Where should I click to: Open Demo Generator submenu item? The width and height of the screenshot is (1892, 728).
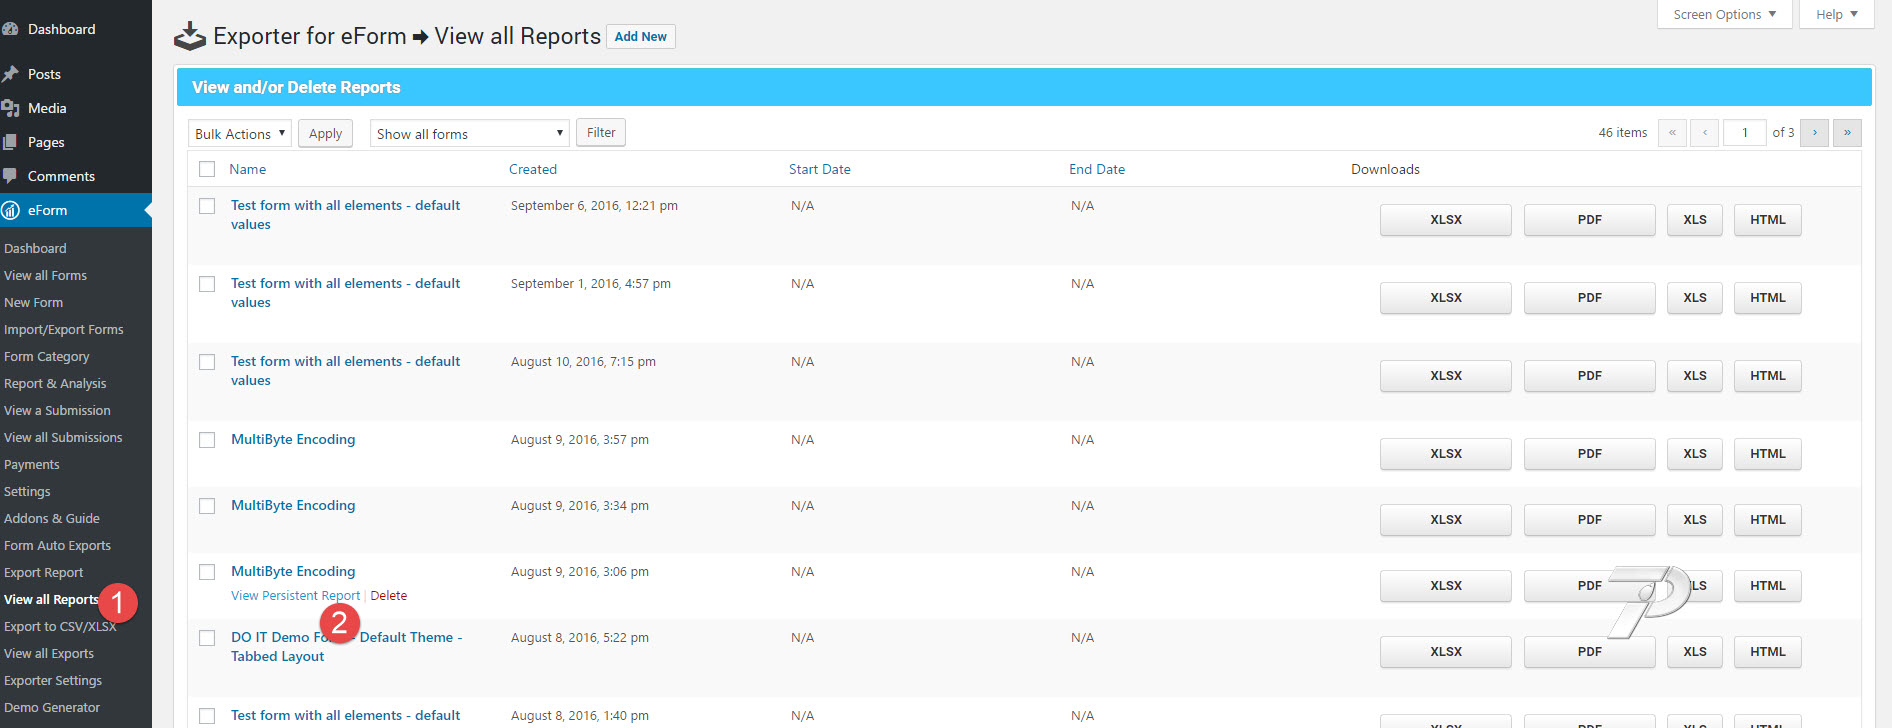(x=52, y=707)
